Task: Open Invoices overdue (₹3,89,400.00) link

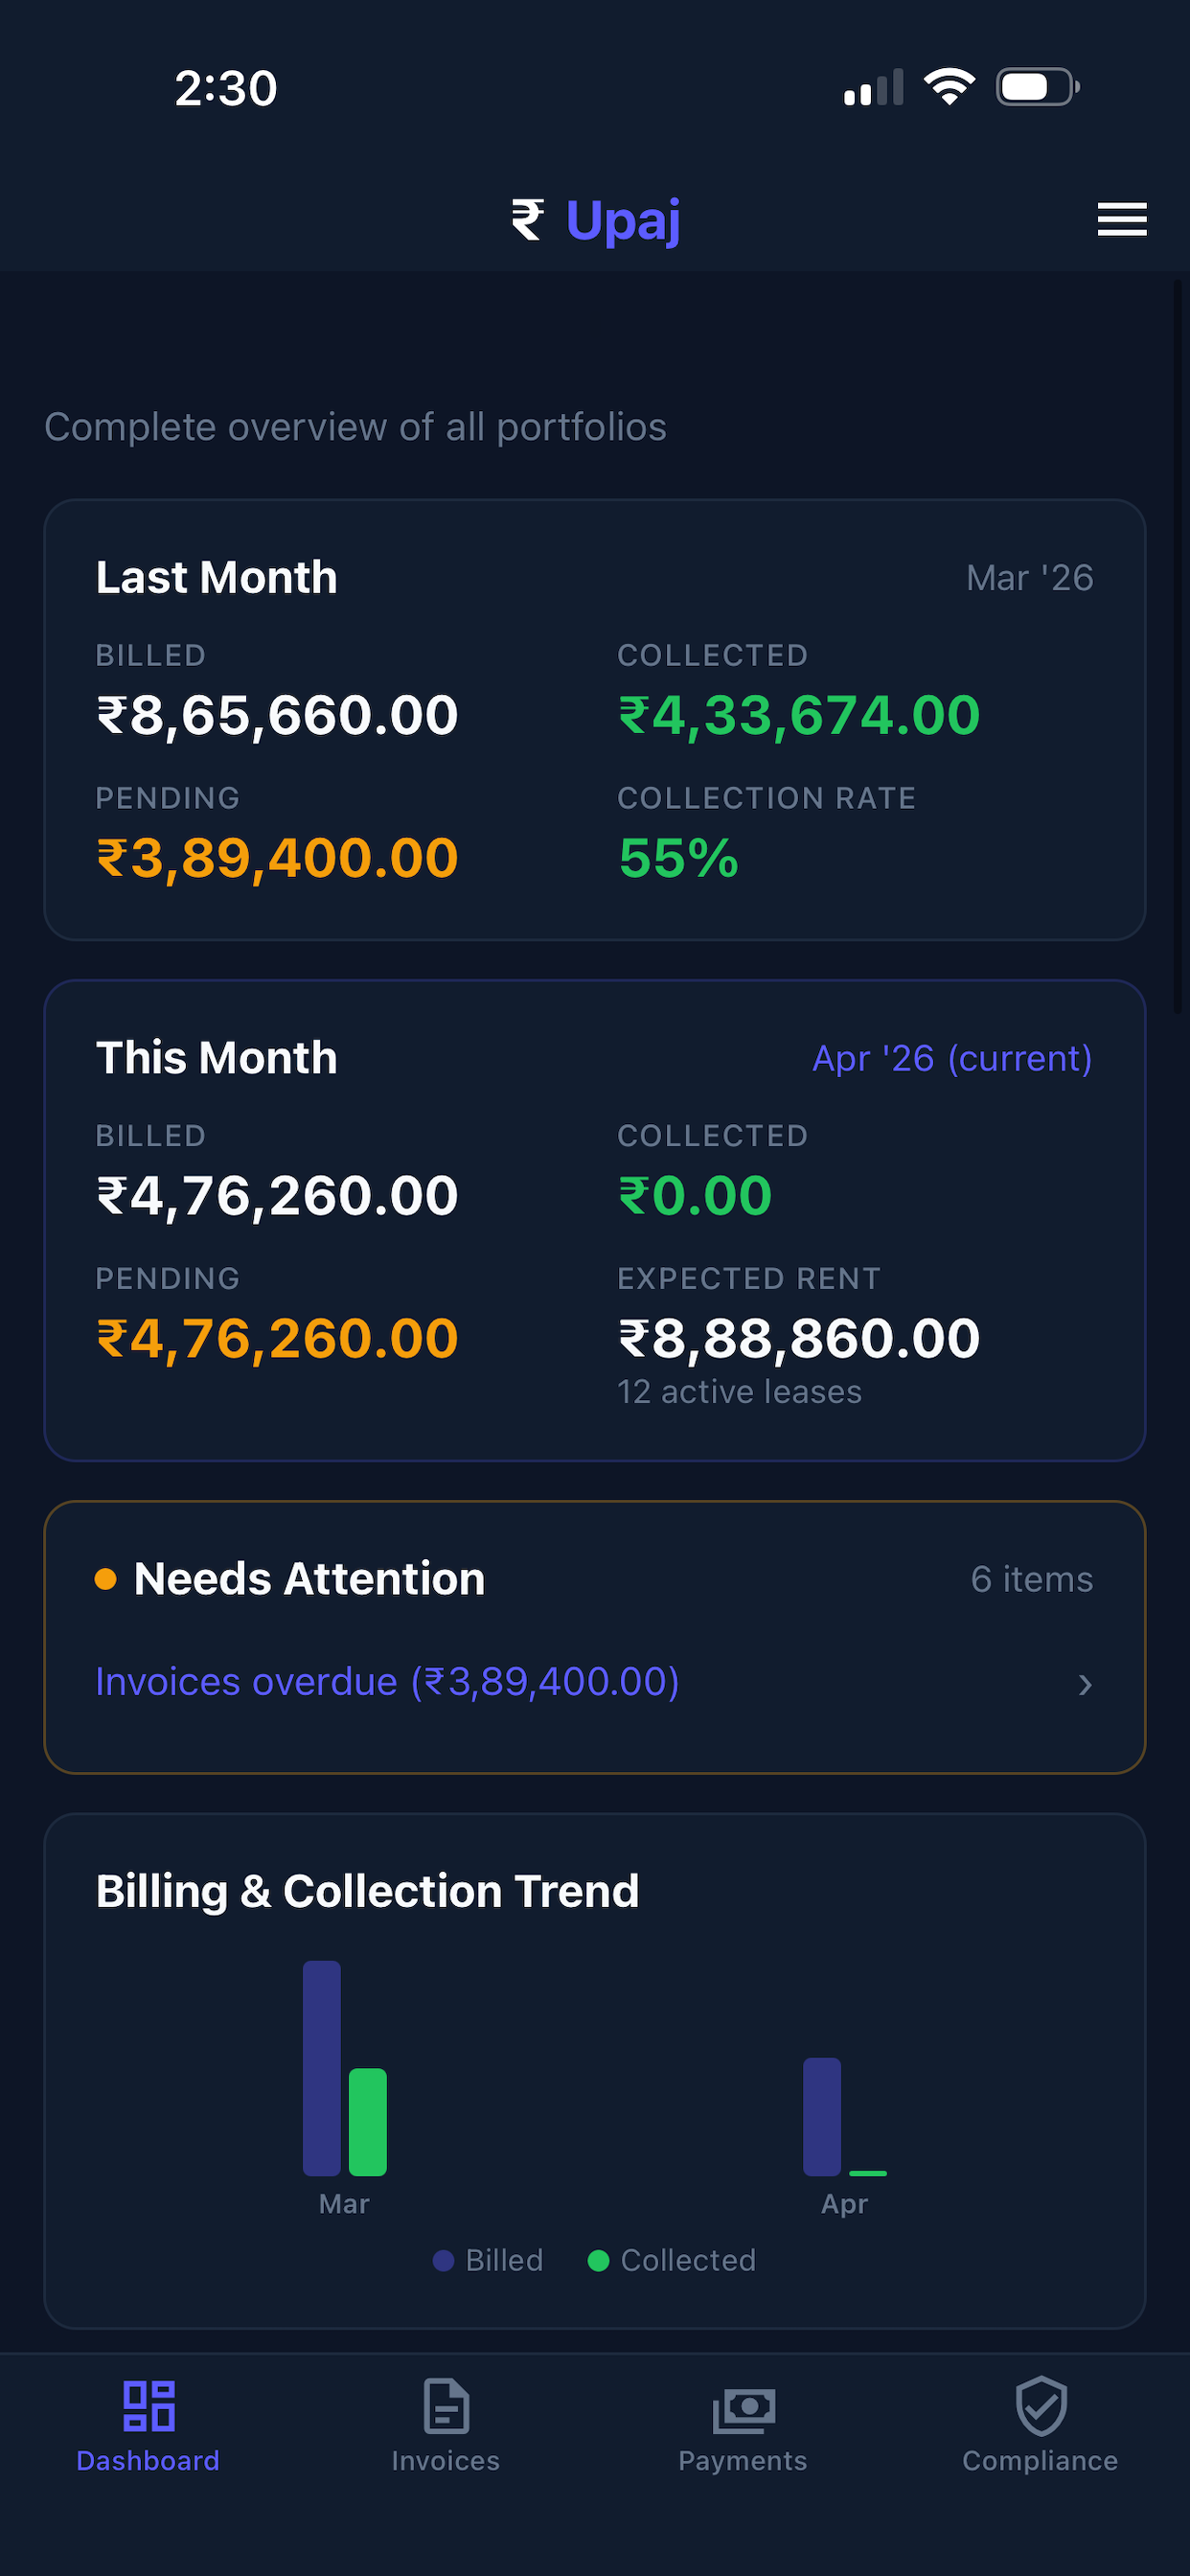Action: click(387, 1682)
